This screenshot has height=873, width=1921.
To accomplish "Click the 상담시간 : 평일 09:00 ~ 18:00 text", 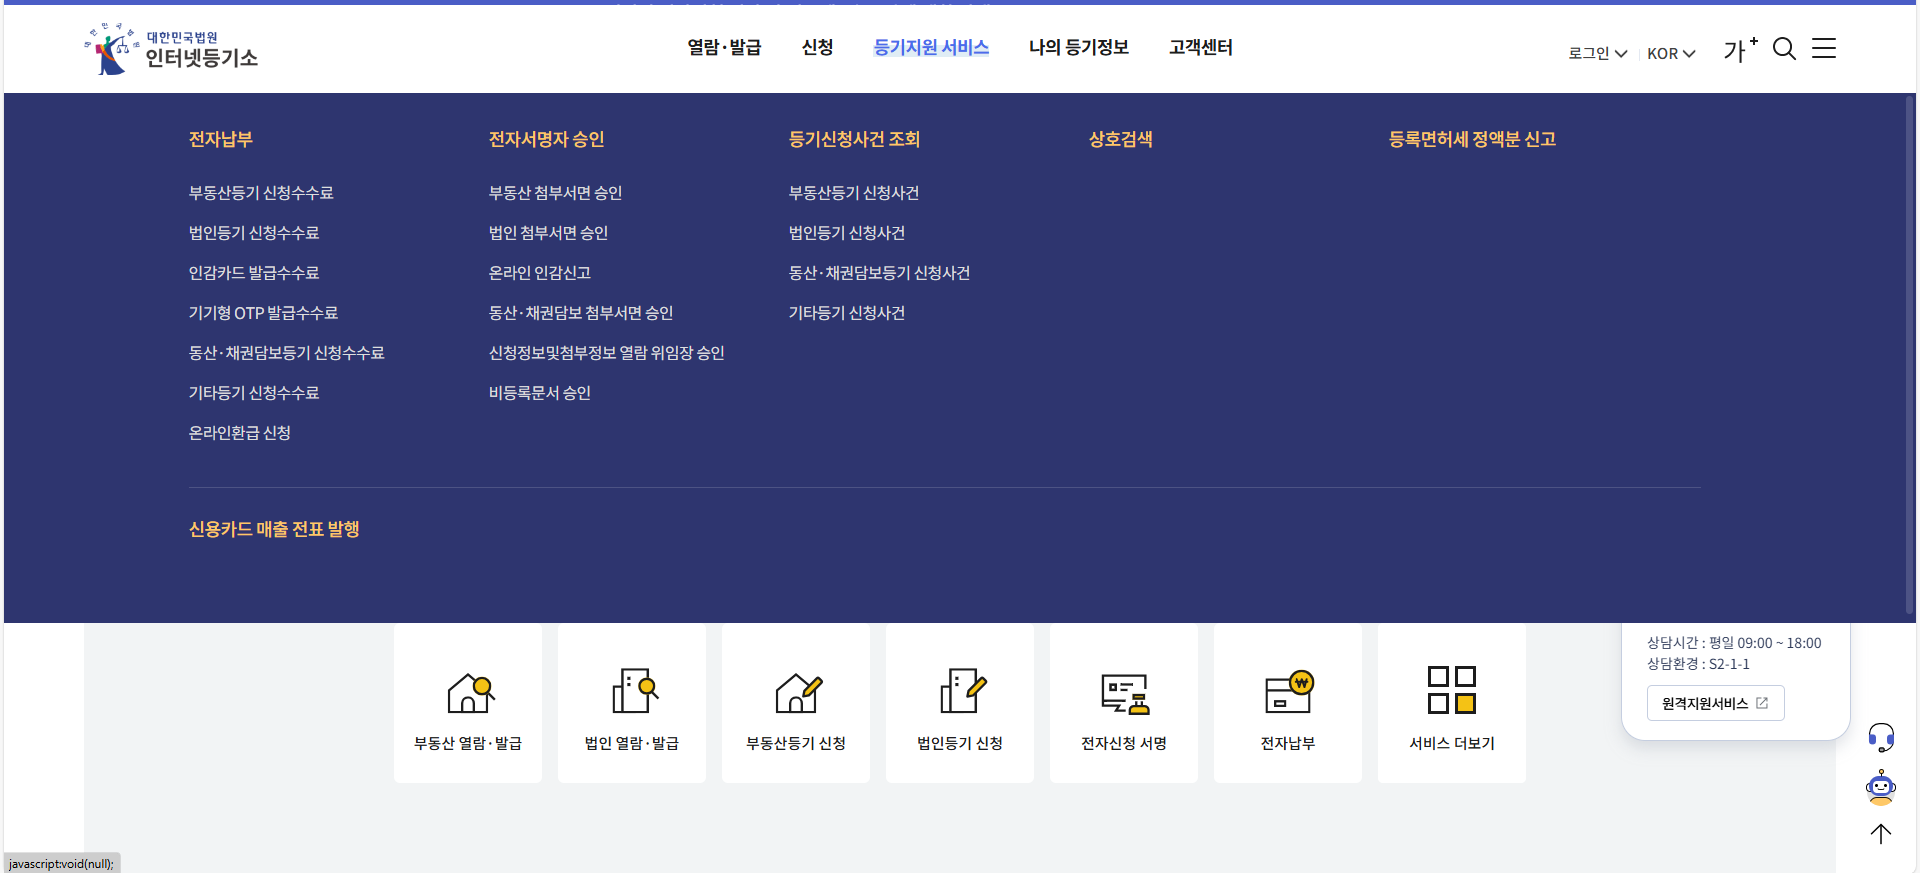I will click(1734, 643).
